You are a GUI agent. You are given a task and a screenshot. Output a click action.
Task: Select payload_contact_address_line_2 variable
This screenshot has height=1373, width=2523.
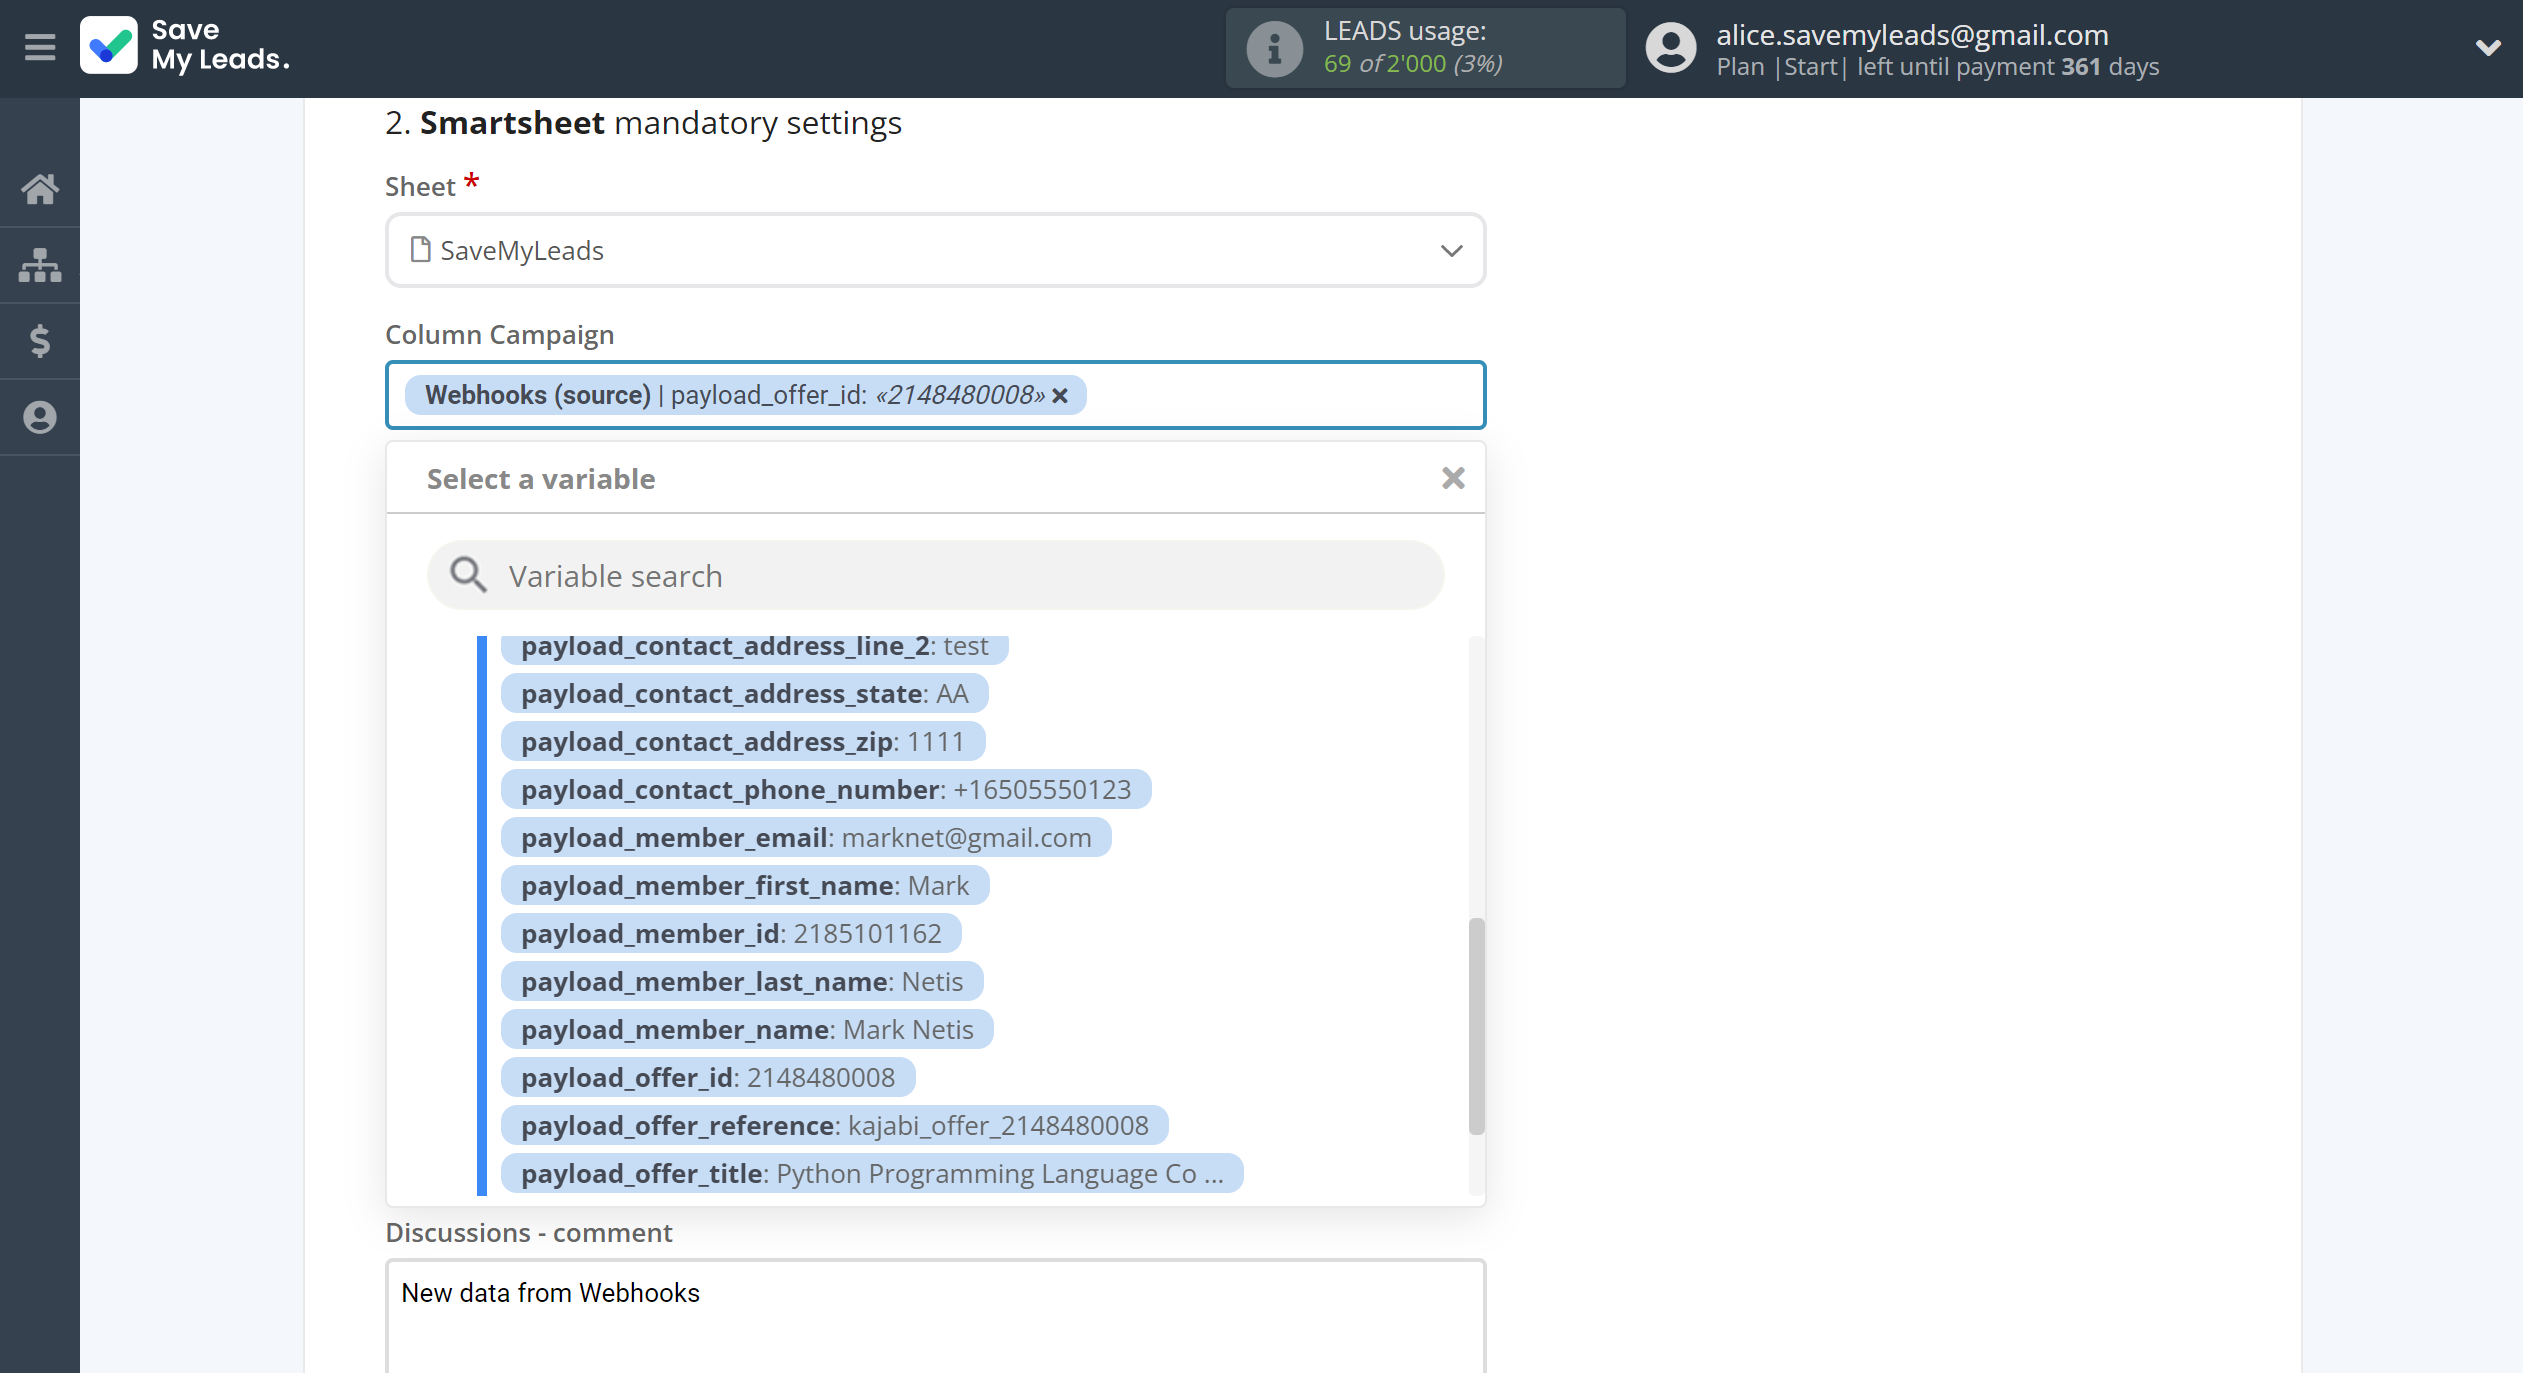[x=754, y=647]
